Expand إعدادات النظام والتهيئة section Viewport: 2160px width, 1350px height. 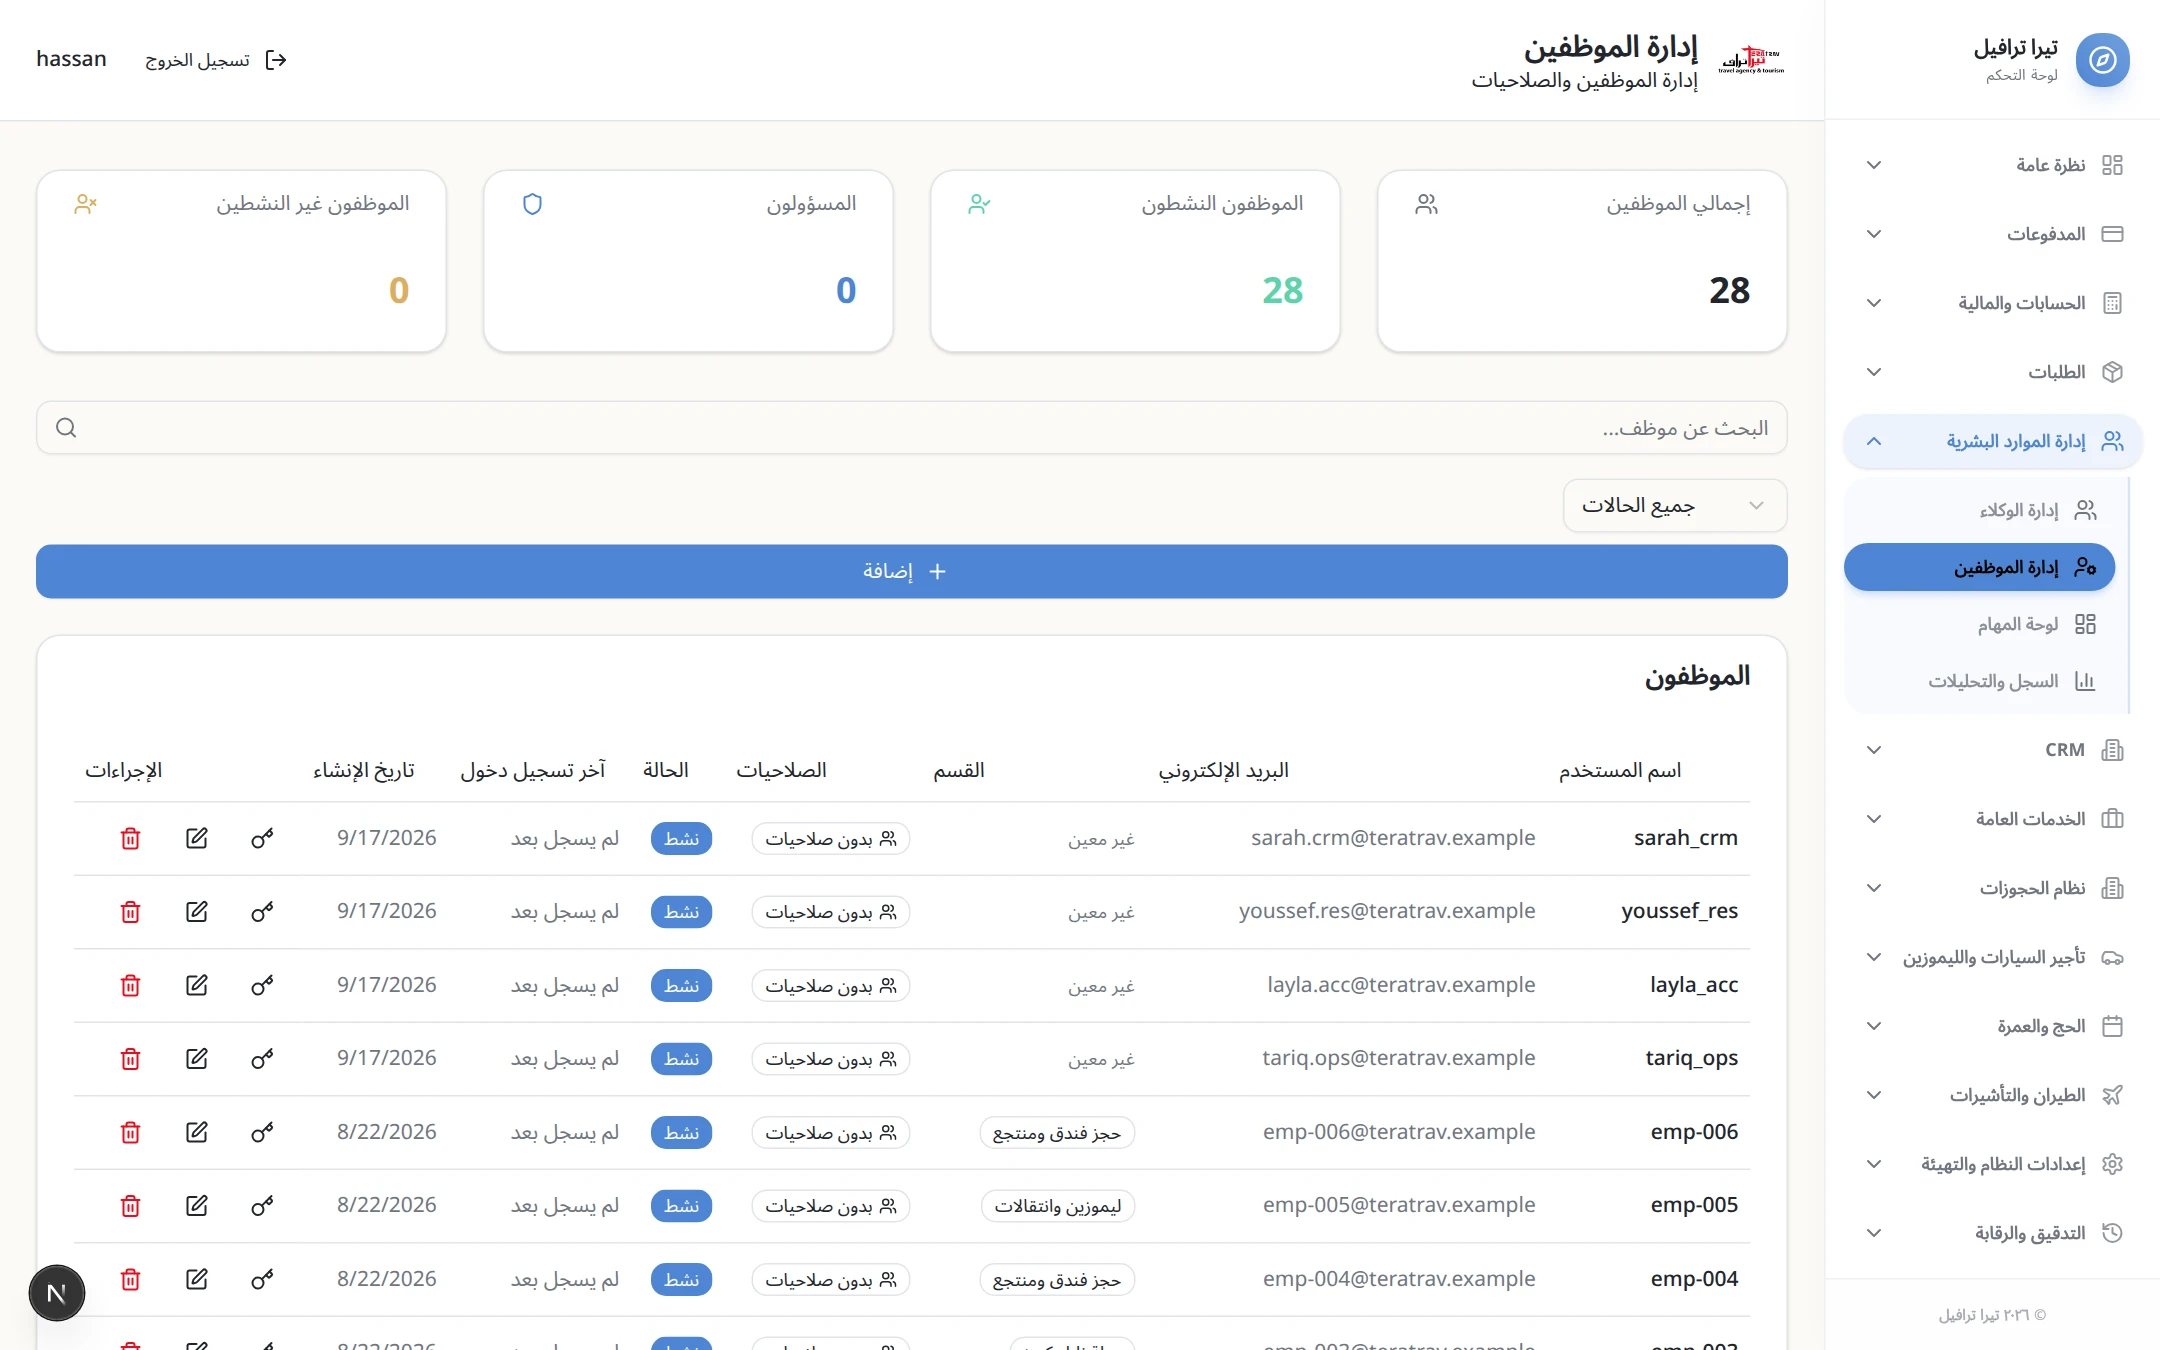coord(1992,1164)
